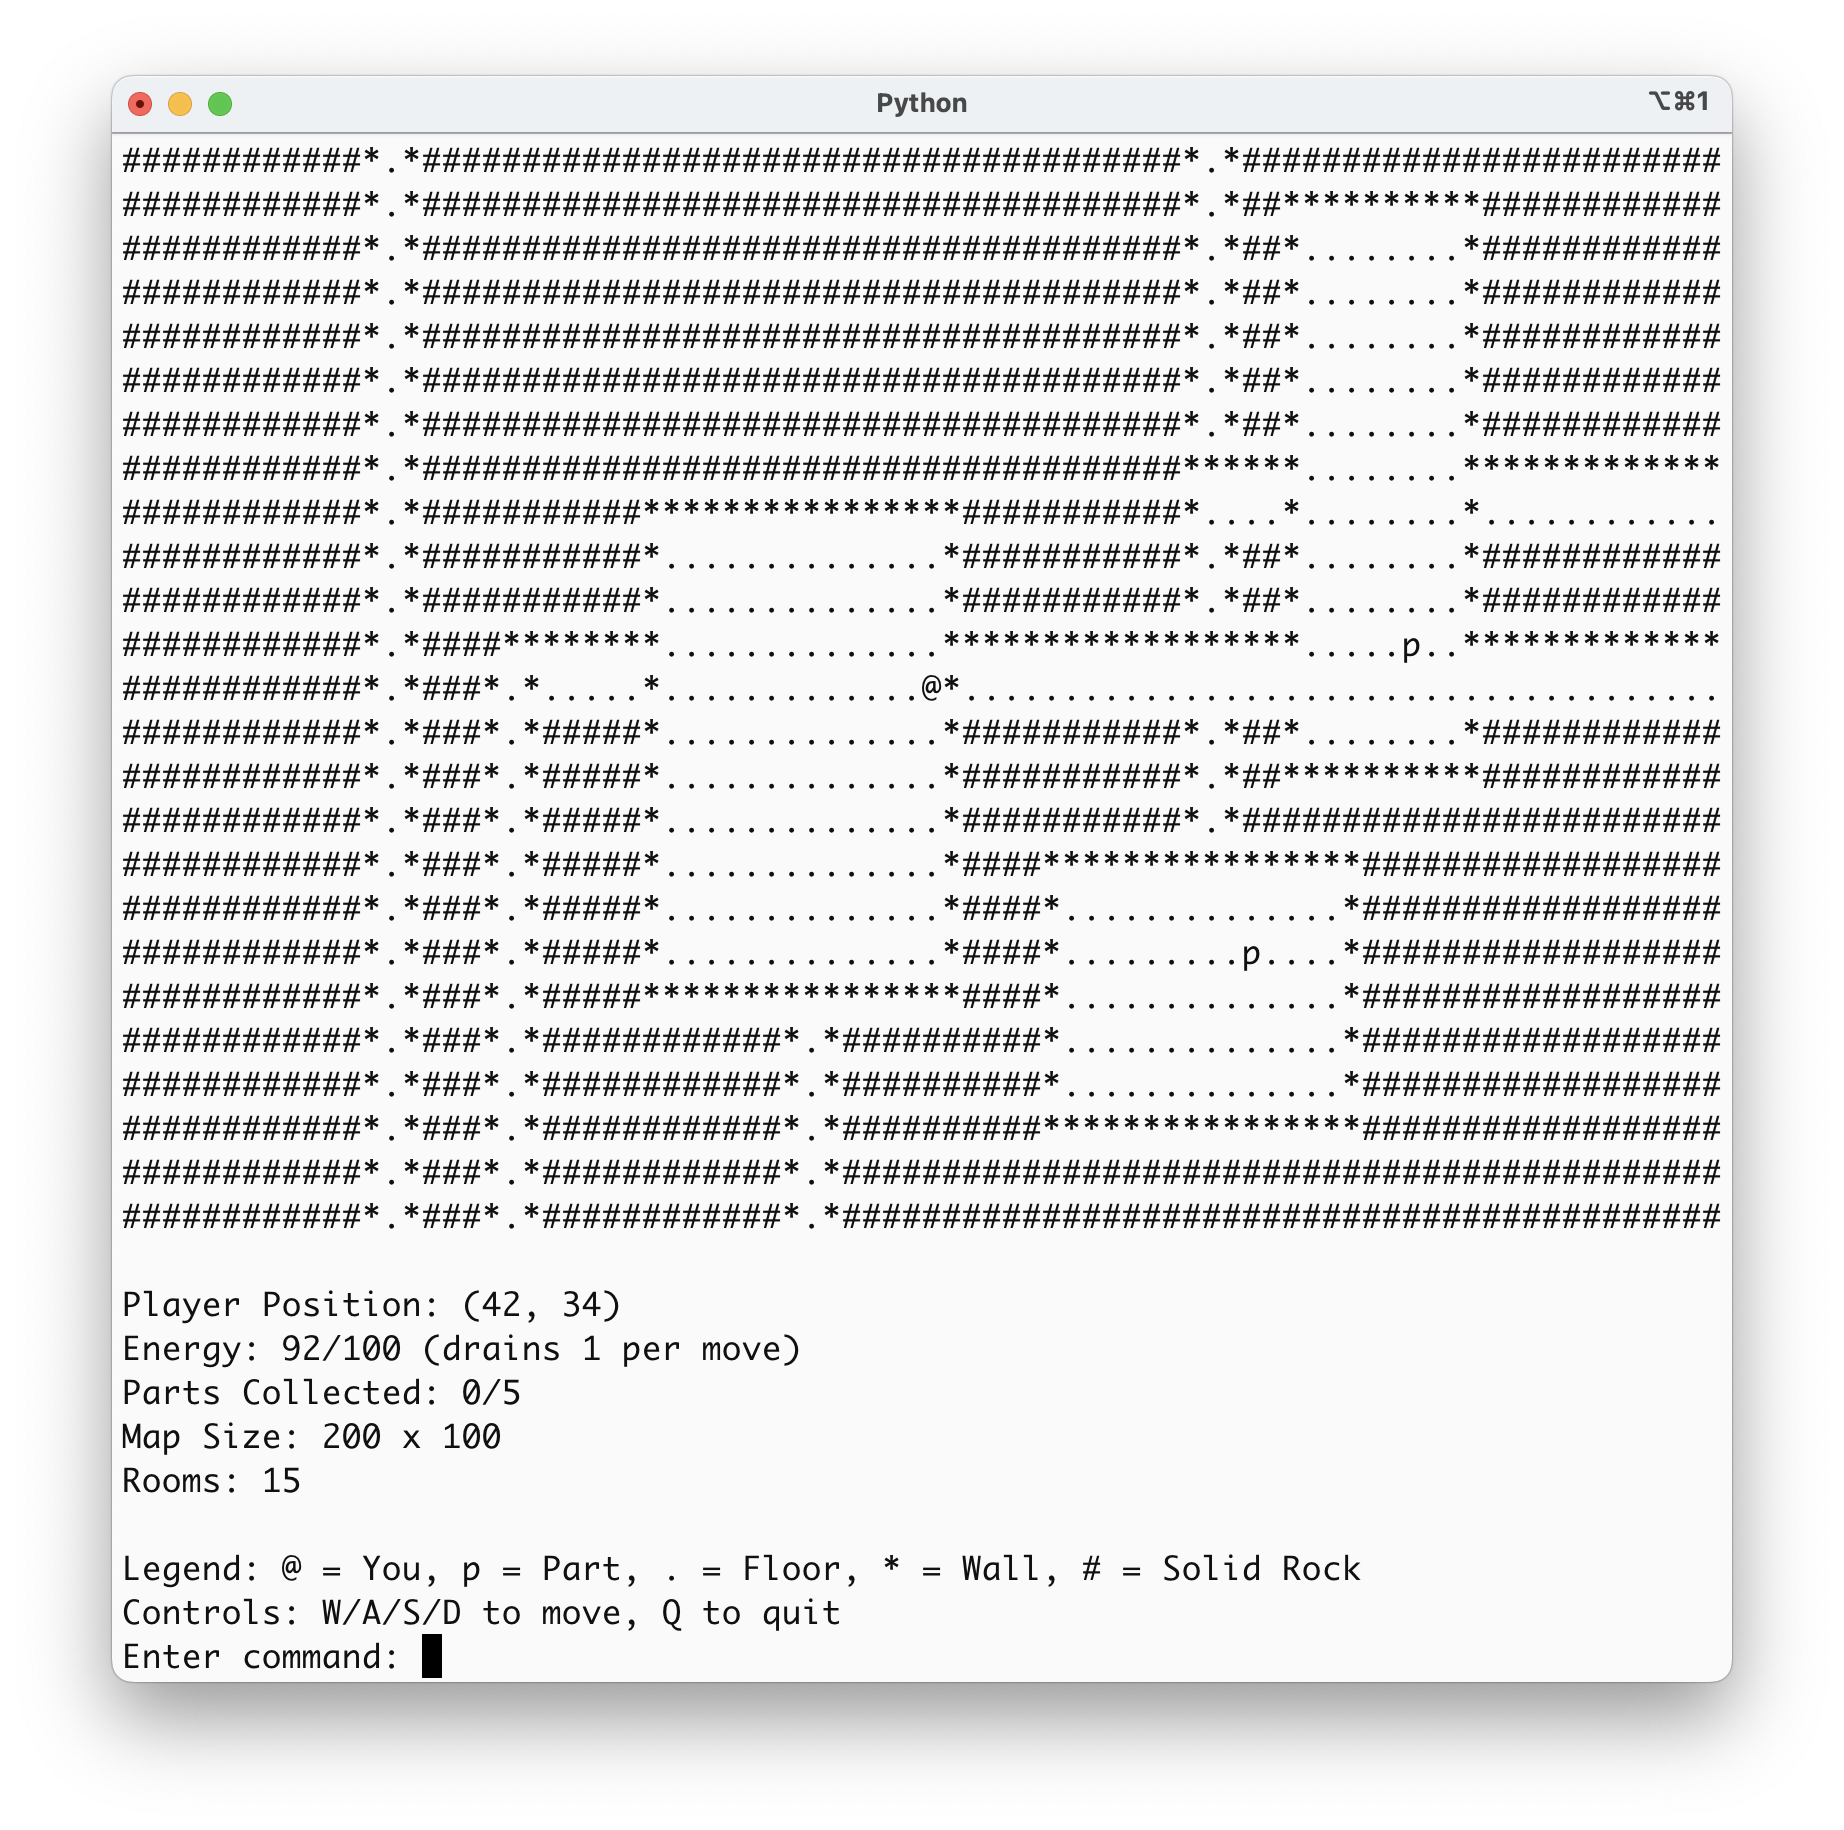Click the wall asterisk right of the player

coord(951,686)
